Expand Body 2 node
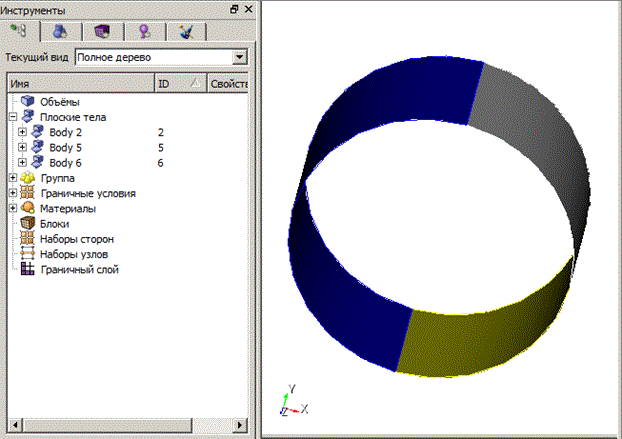This screenshot has width=622, height=439. coord(23,132)
